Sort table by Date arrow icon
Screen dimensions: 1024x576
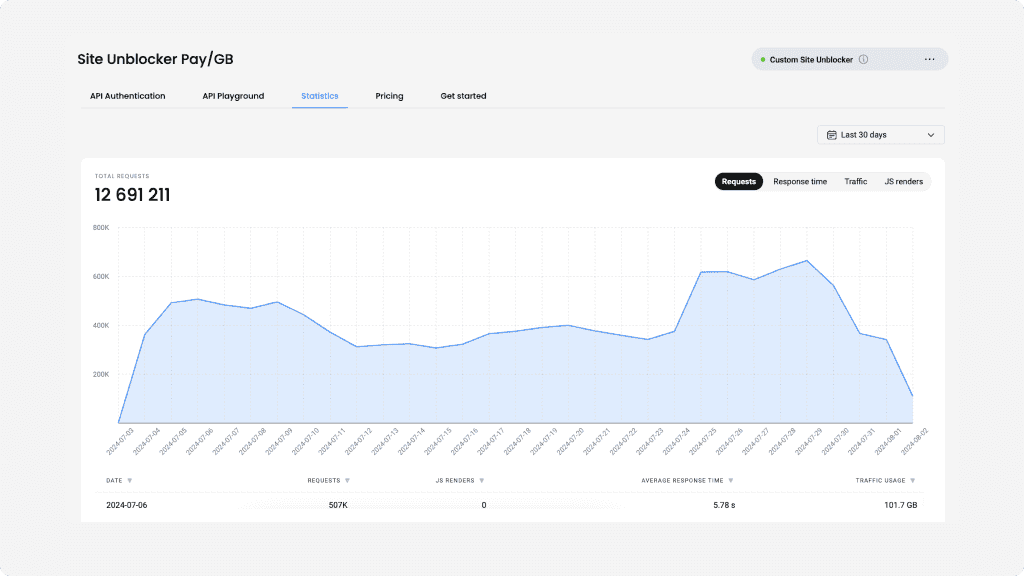130,481
